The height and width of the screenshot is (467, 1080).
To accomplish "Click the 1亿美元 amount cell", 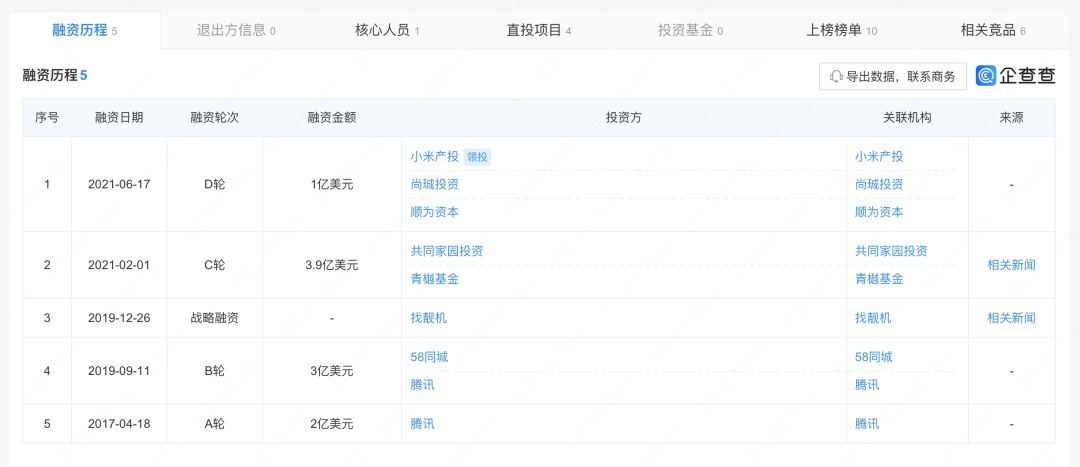I will (332, 185).
